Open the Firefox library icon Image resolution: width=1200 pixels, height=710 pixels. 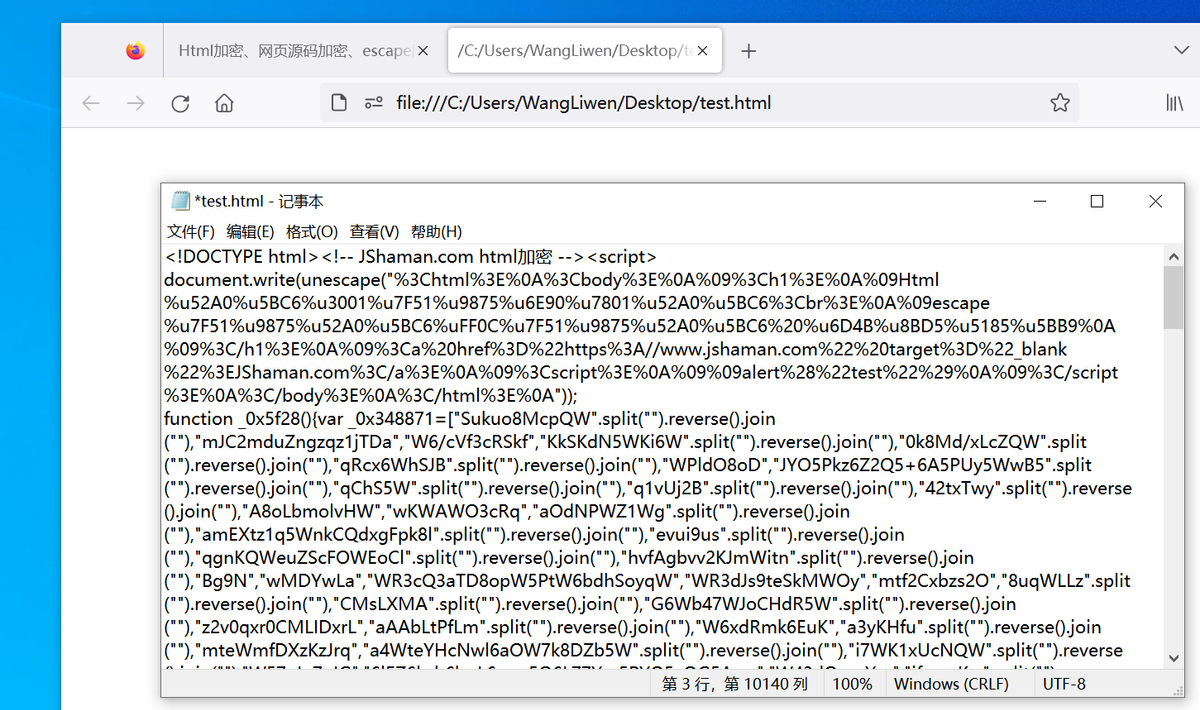pos(1174,102)
